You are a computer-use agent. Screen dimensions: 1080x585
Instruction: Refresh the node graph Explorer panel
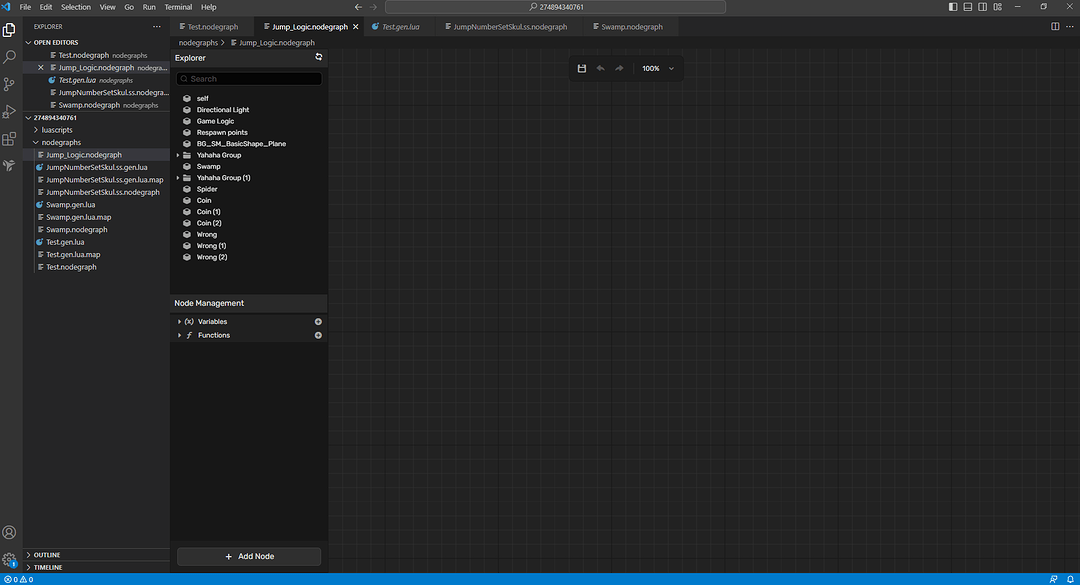coord(318,57)
